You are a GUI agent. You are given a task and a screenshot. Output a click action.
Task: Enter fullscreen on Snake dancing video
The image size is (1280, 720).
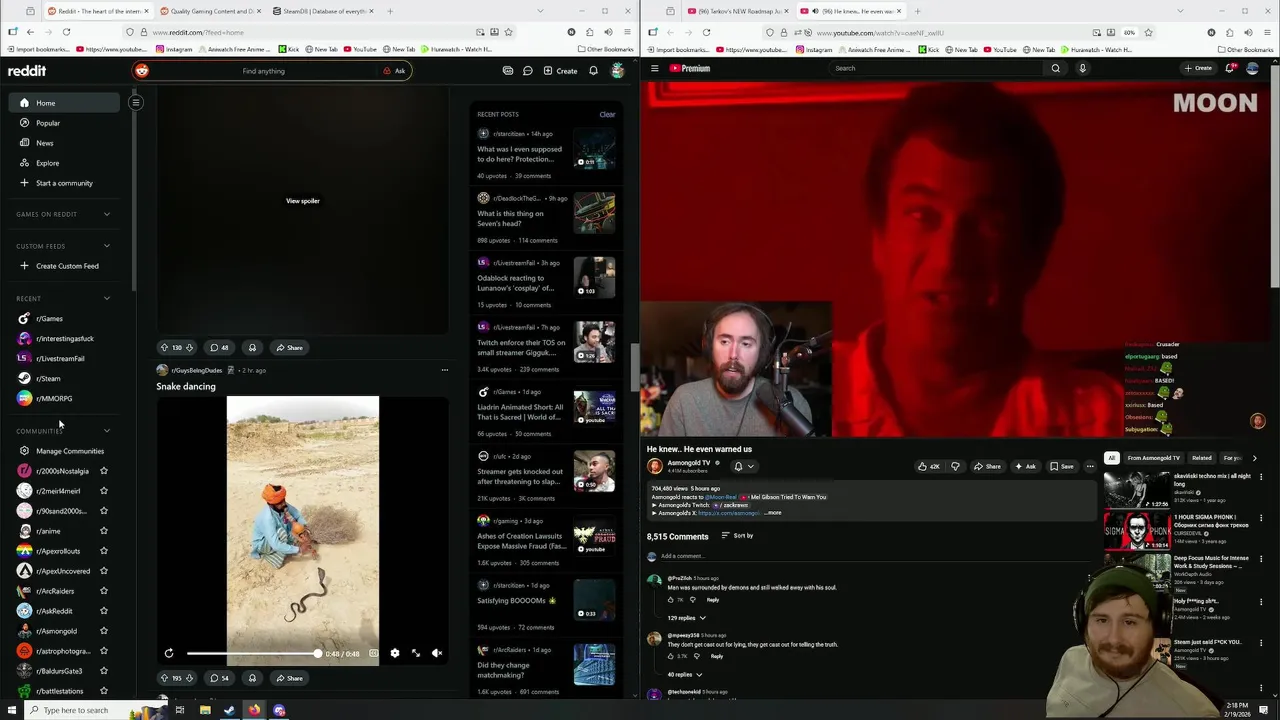(x=416, y=653)
